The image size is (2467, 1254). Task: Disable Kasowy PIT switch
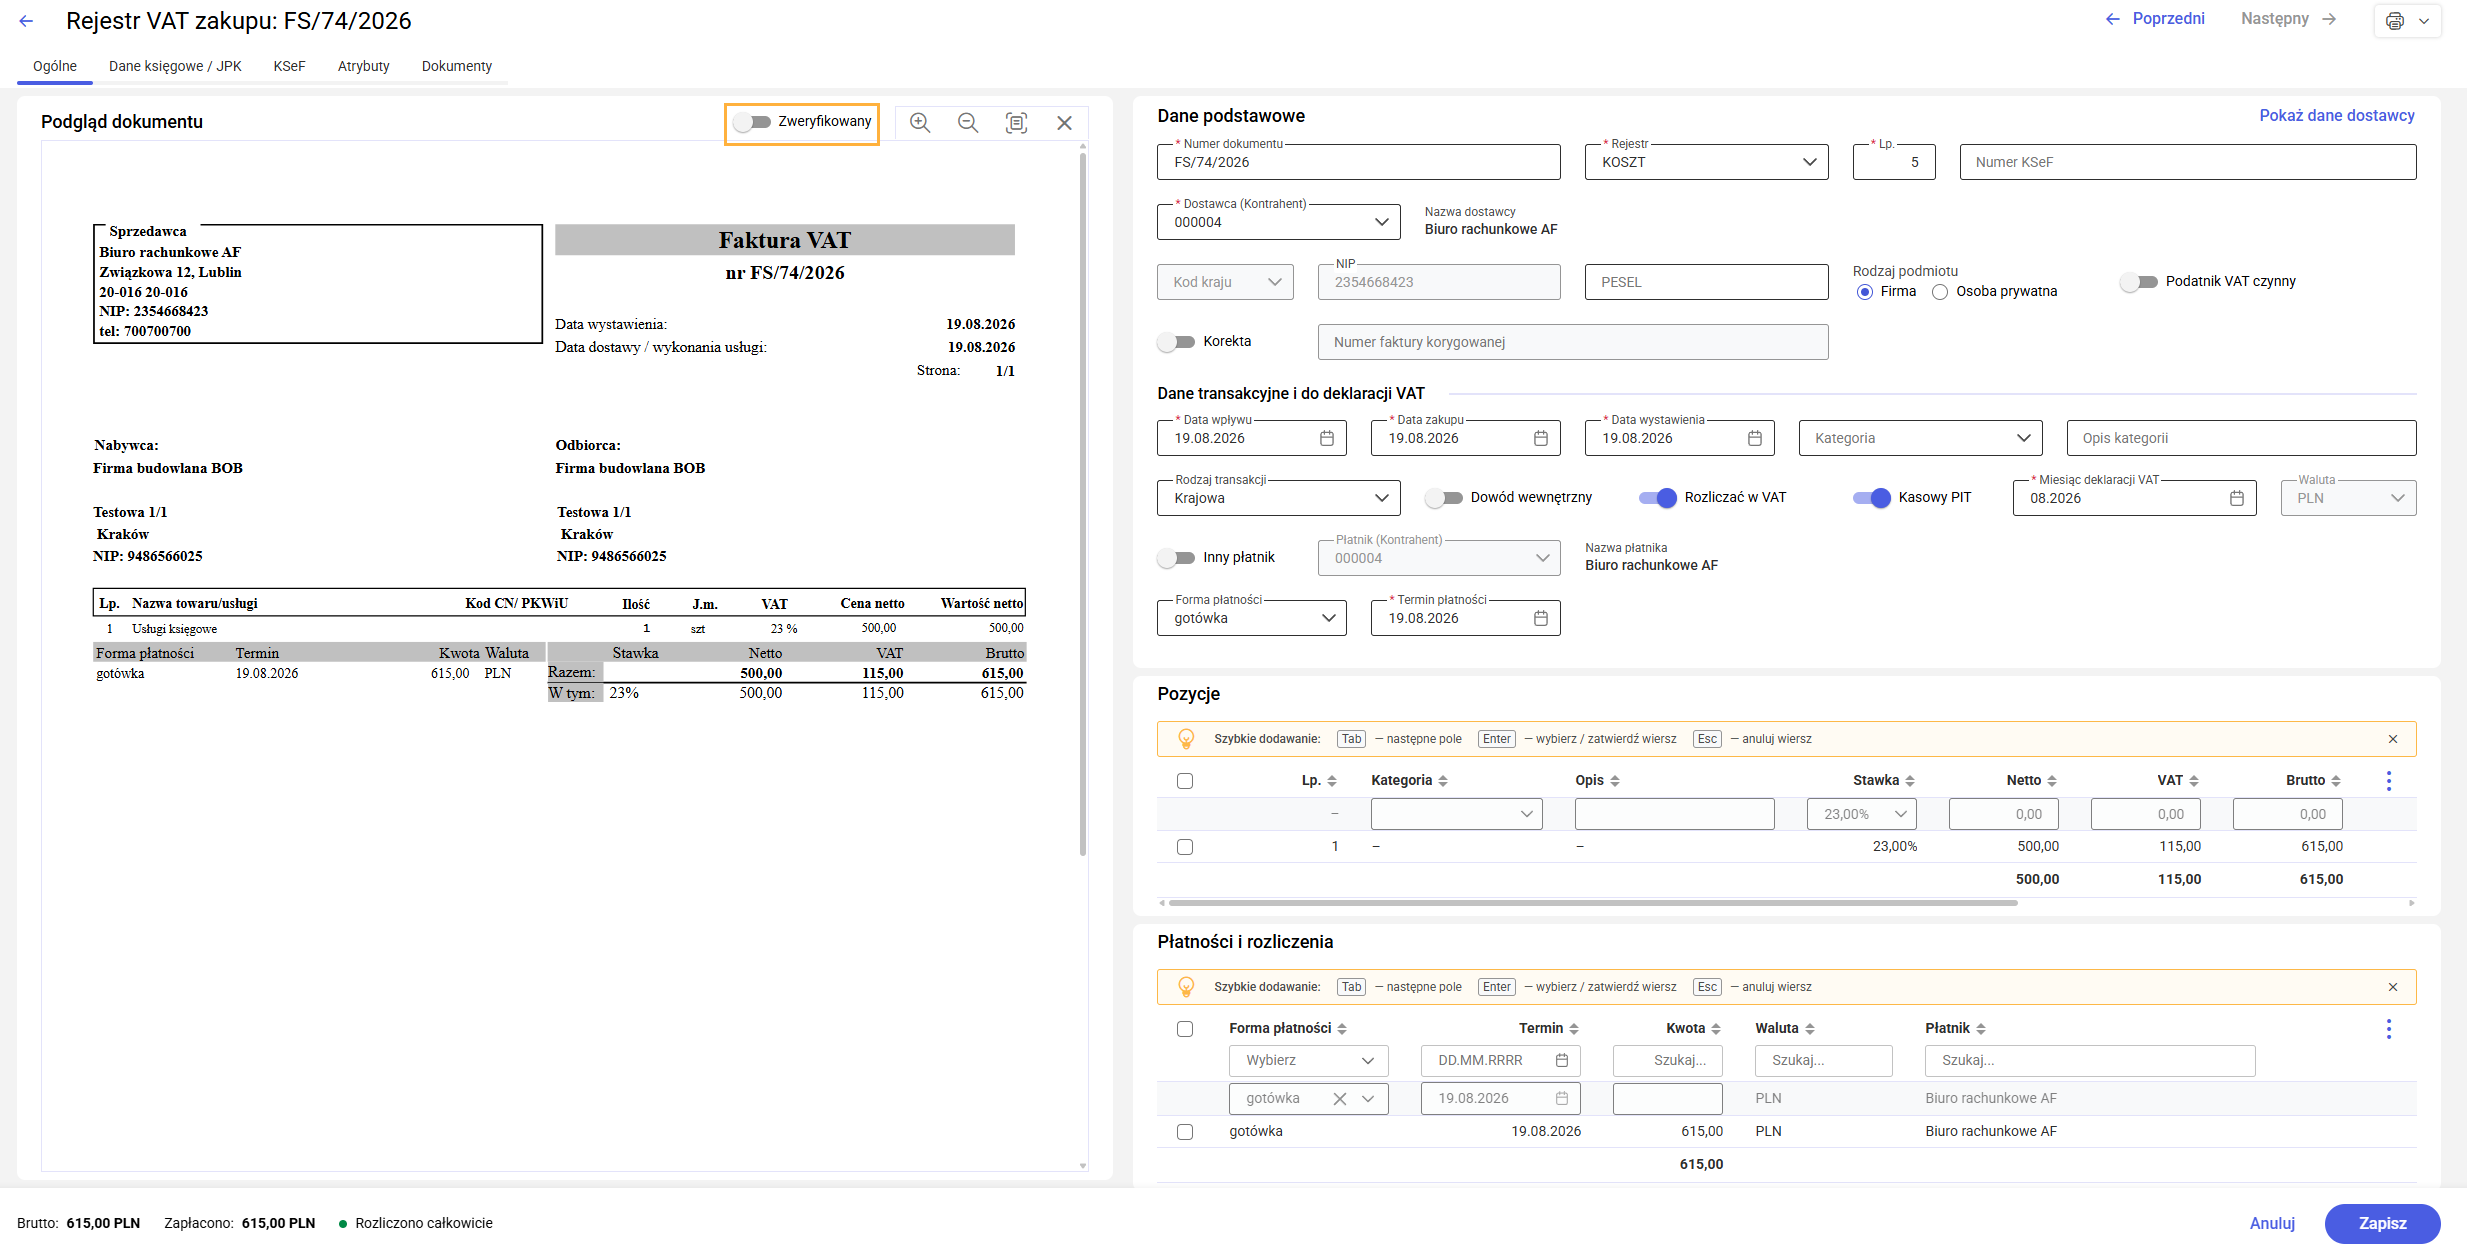(1872, 498)
